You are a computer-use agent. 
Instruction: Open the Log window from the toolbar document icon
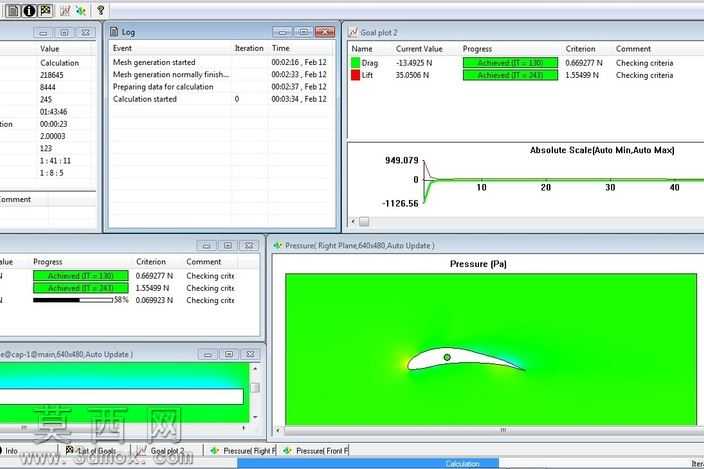click(x=13, y=10)
